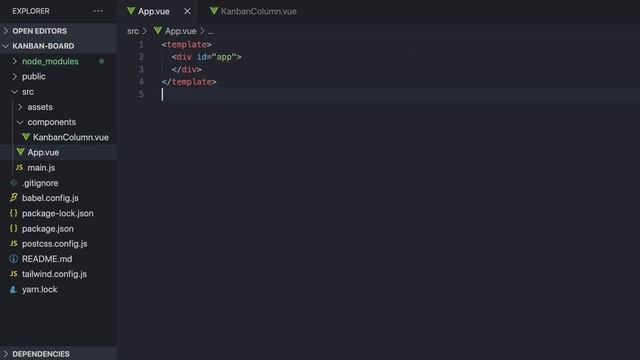This screenshot has height=360, width=640.
Task: Click the Babel icon beside babel.config.js
Action: pos(13,198)
